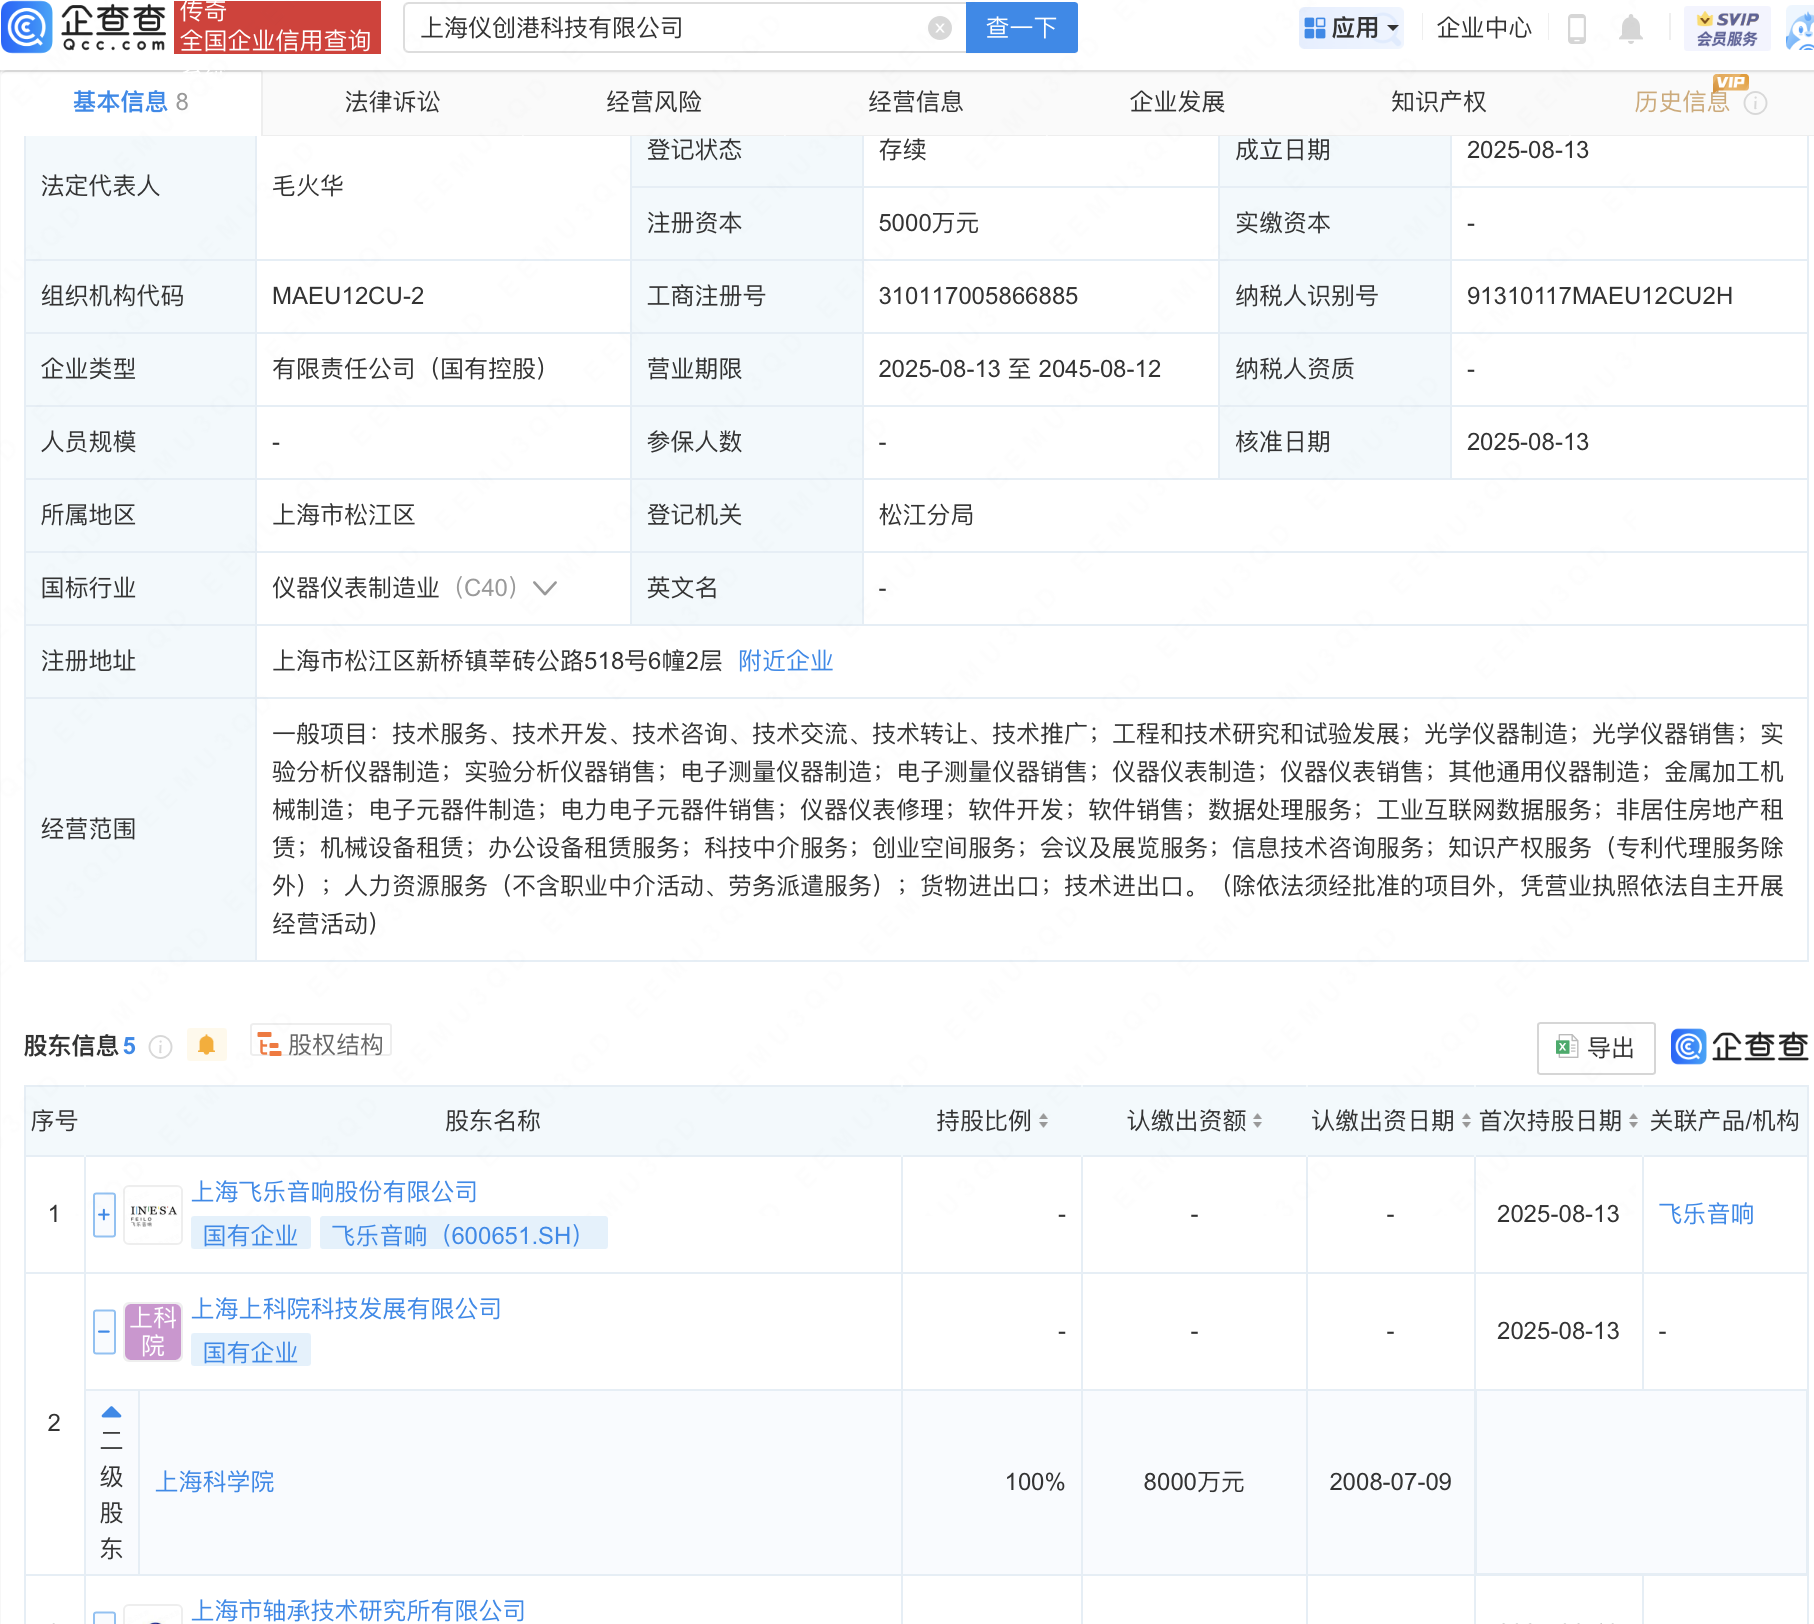Screen dimensions: 1814x1624
Task: Expand the 国标行业 C40 chevron
Action: pos(545,588)
